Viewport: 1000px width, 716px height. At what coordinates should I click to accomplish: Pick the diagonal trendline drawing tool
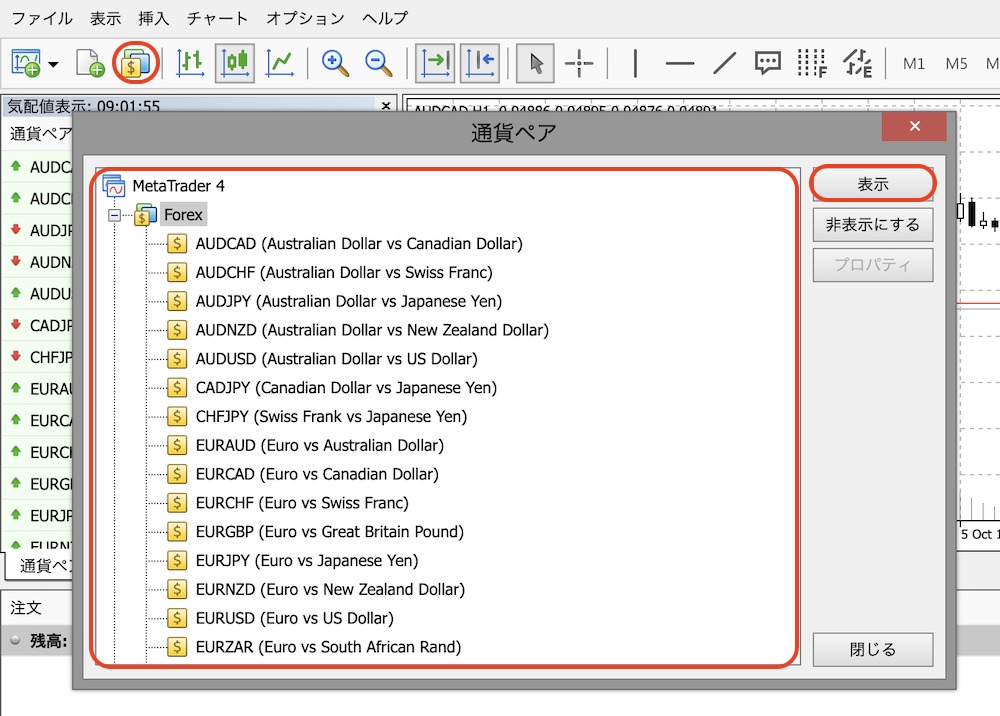click(724, 63)
